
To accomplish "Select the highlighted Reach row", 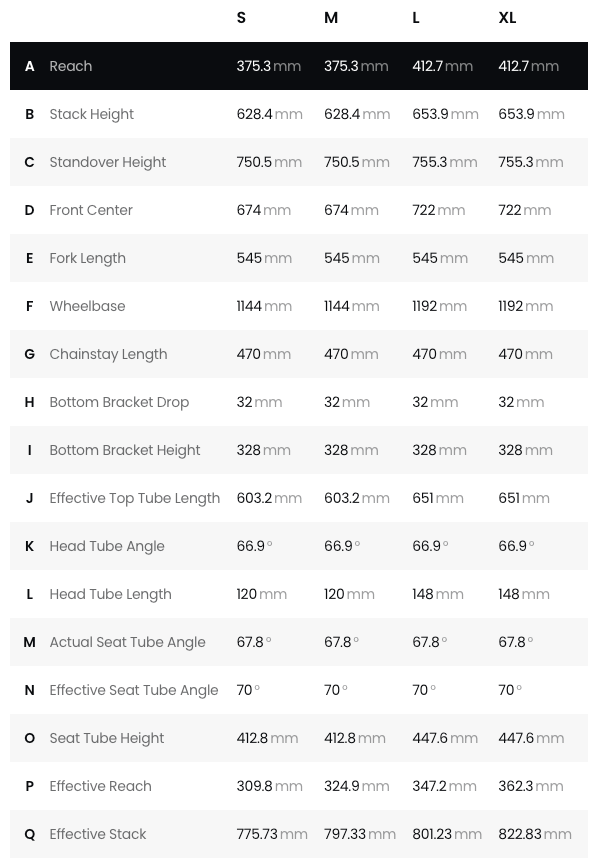I will 298,66.
